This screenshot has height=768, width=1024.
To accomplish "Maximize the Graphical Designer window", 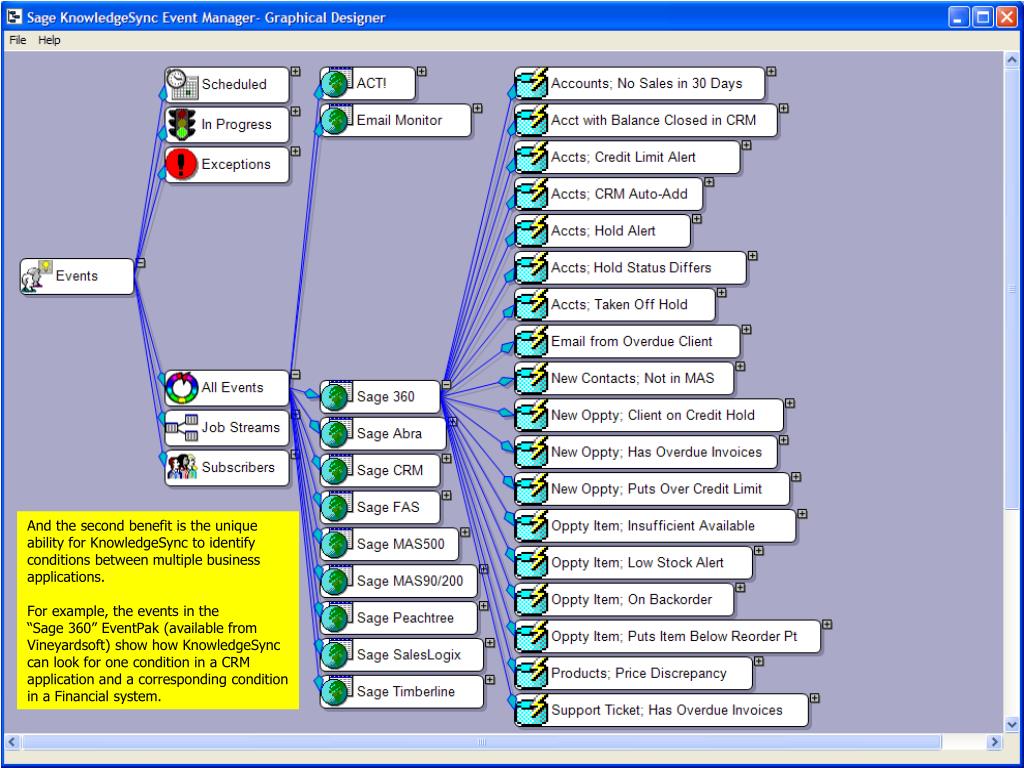I will click(x=983, y=17).
